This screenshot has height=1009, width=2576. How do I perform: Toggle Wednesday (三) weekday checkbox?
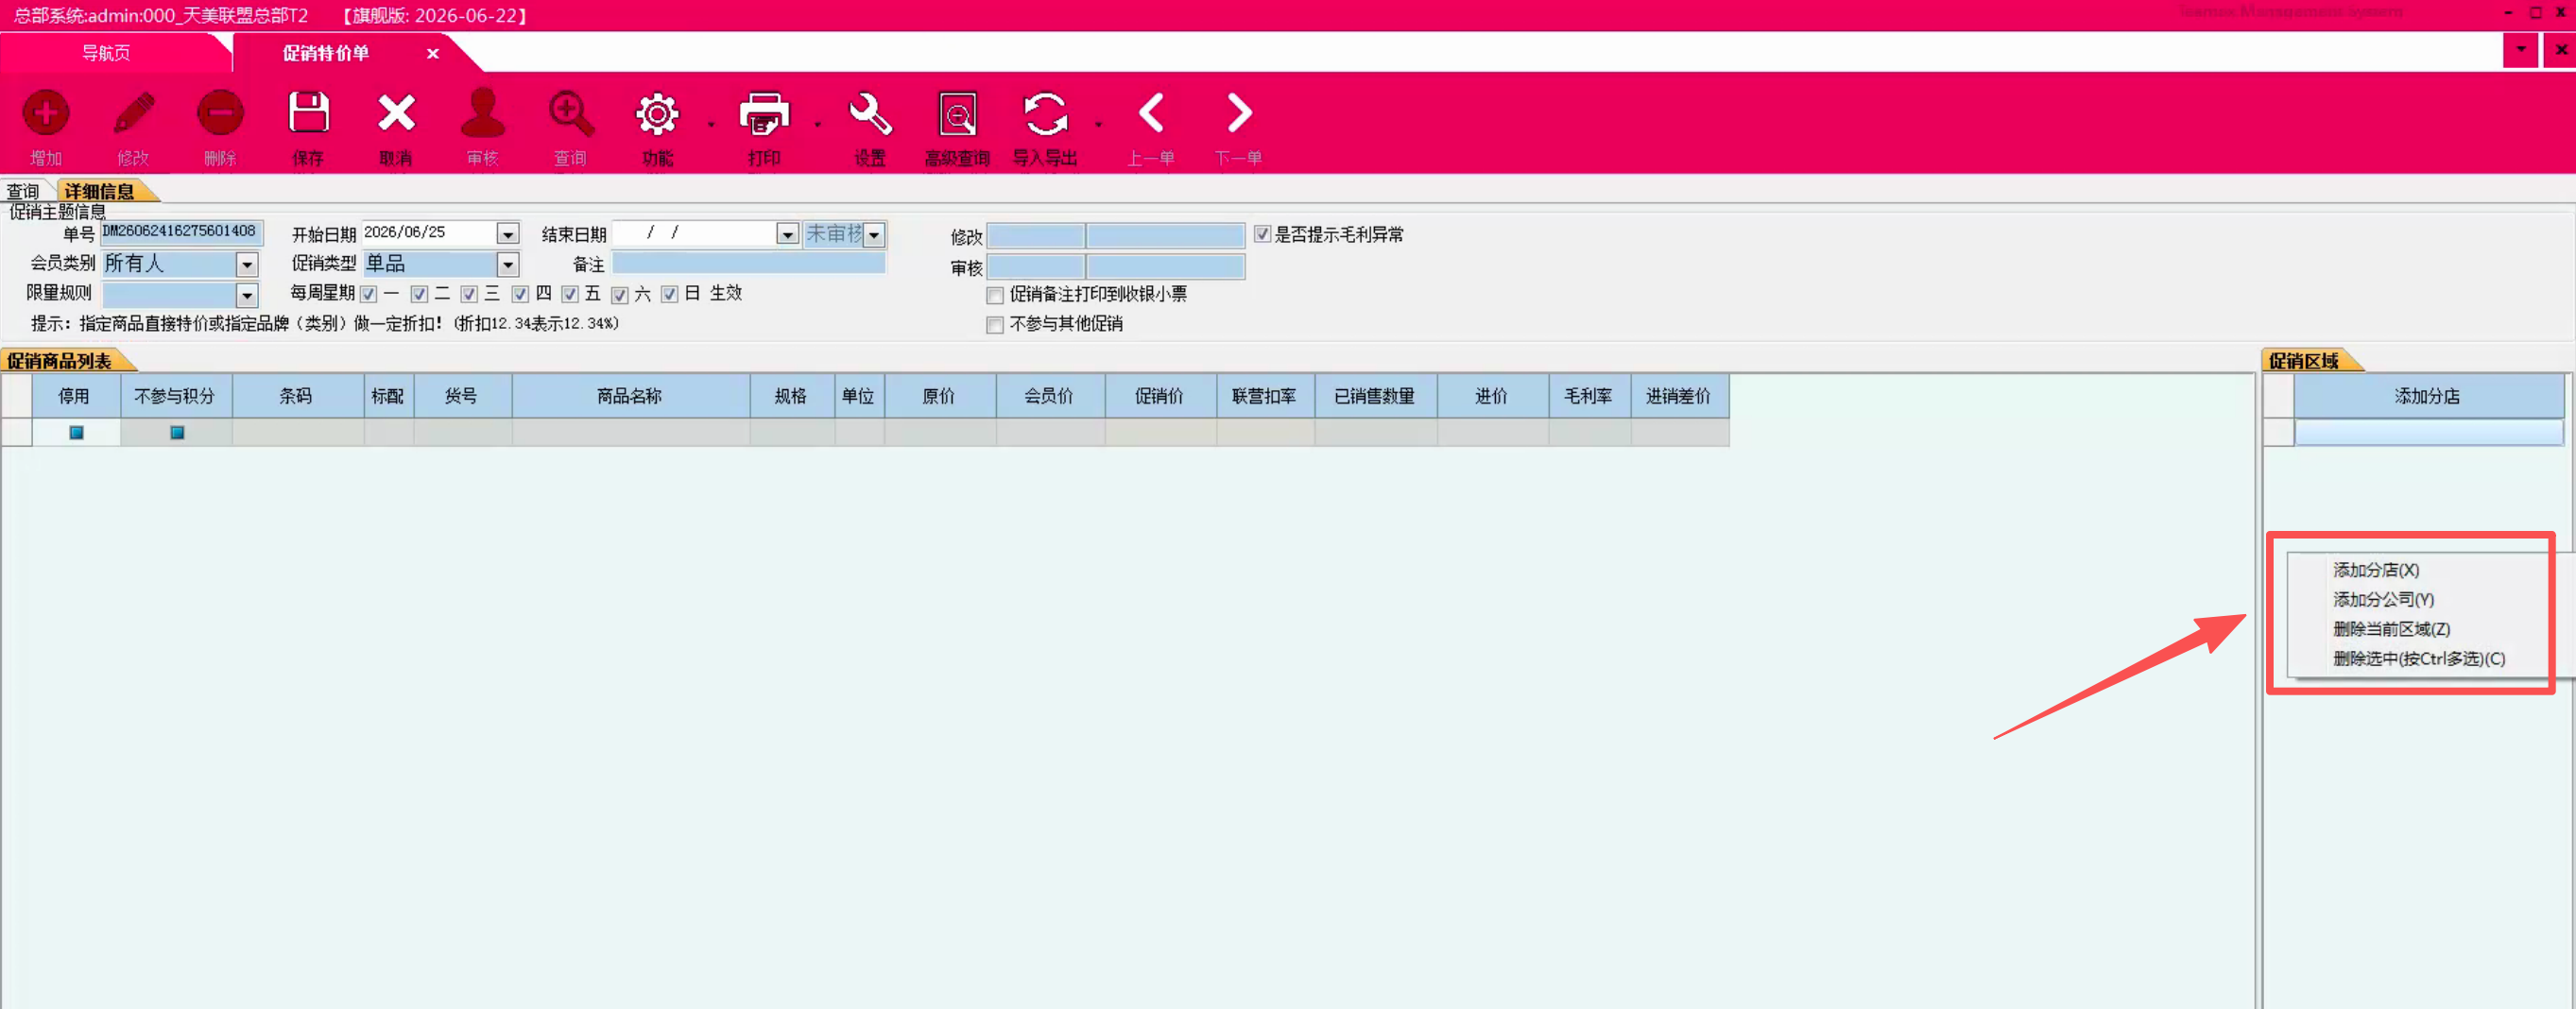[469, 294]
